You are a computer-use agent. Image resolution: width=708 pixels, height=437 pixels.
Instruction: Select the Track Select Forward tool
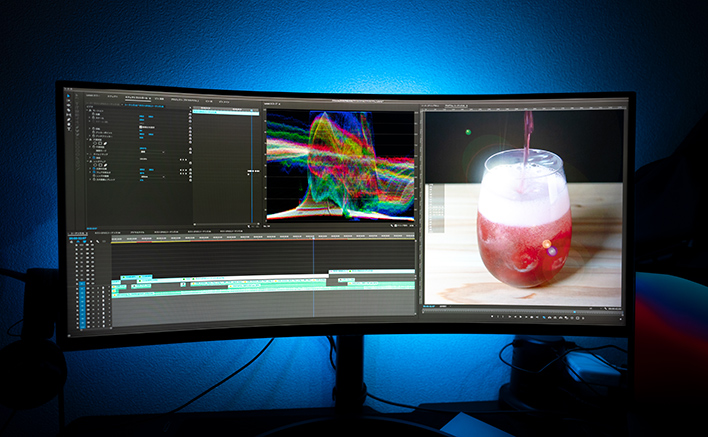(x=69, y=101)
